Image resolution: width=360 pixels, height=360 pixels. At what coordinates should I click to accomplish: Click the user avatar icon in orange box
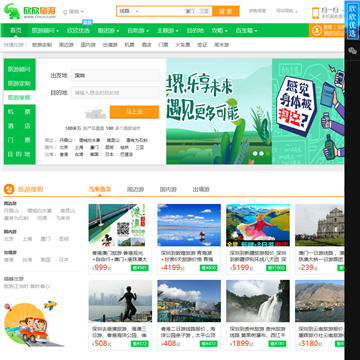(x=317, y=31)
